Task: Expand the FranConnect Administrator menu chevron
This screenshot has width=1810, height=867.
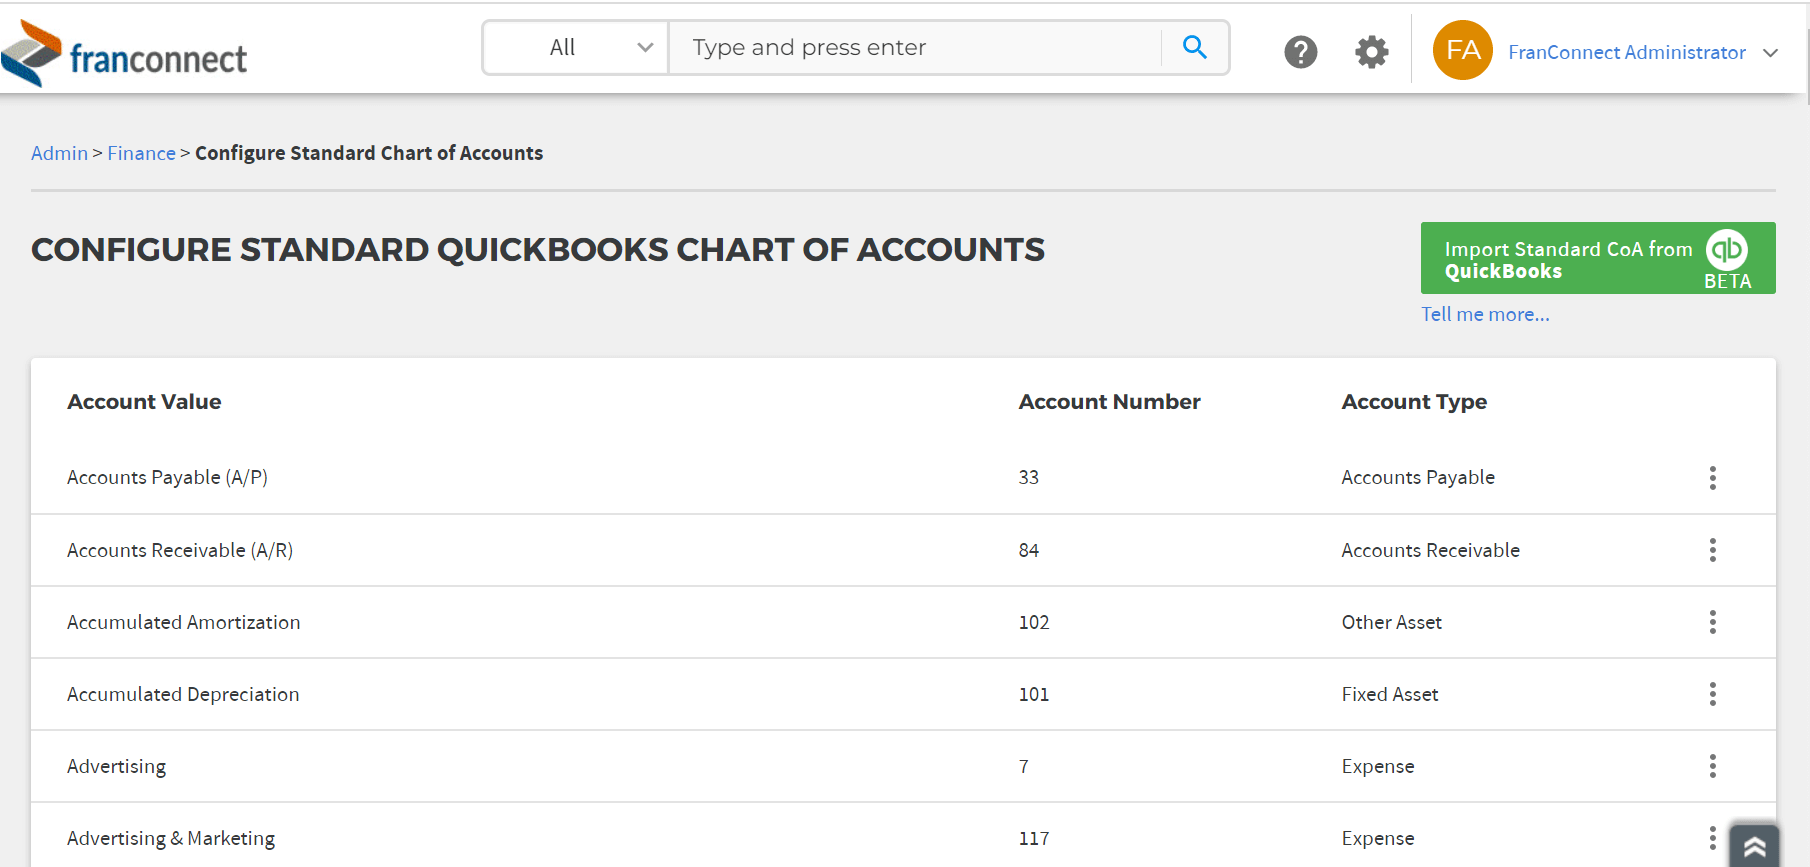Action: (1770, 53)
